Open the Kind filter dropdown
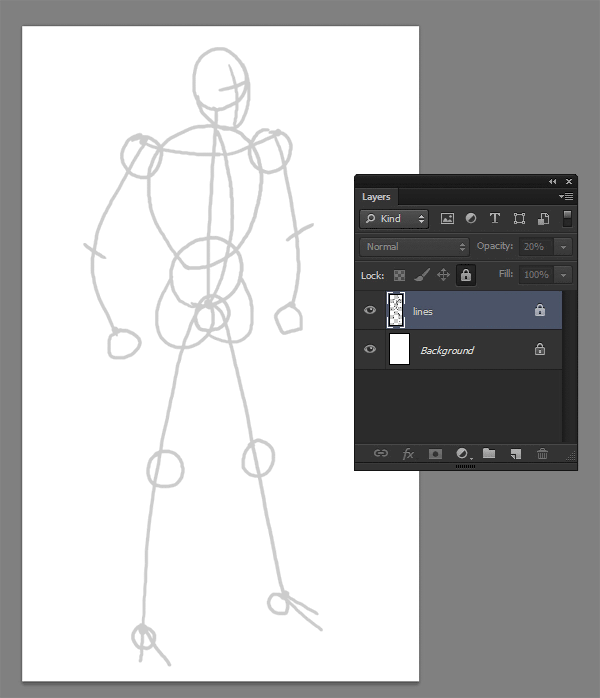This screenshot has width=600, height=698. point(395,218)
